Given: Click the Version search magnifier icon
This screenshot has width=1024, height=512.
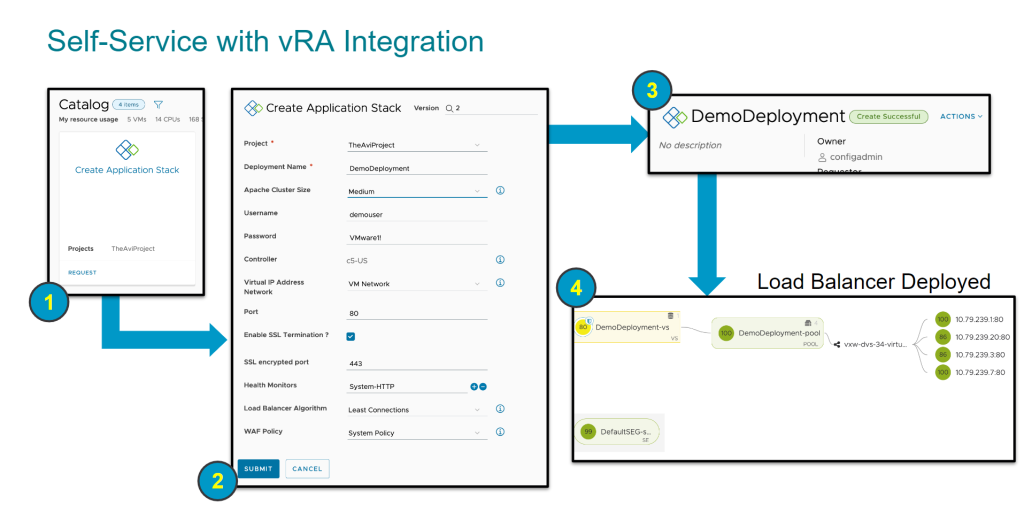Looking at the screenshot, I should [449, 108].
